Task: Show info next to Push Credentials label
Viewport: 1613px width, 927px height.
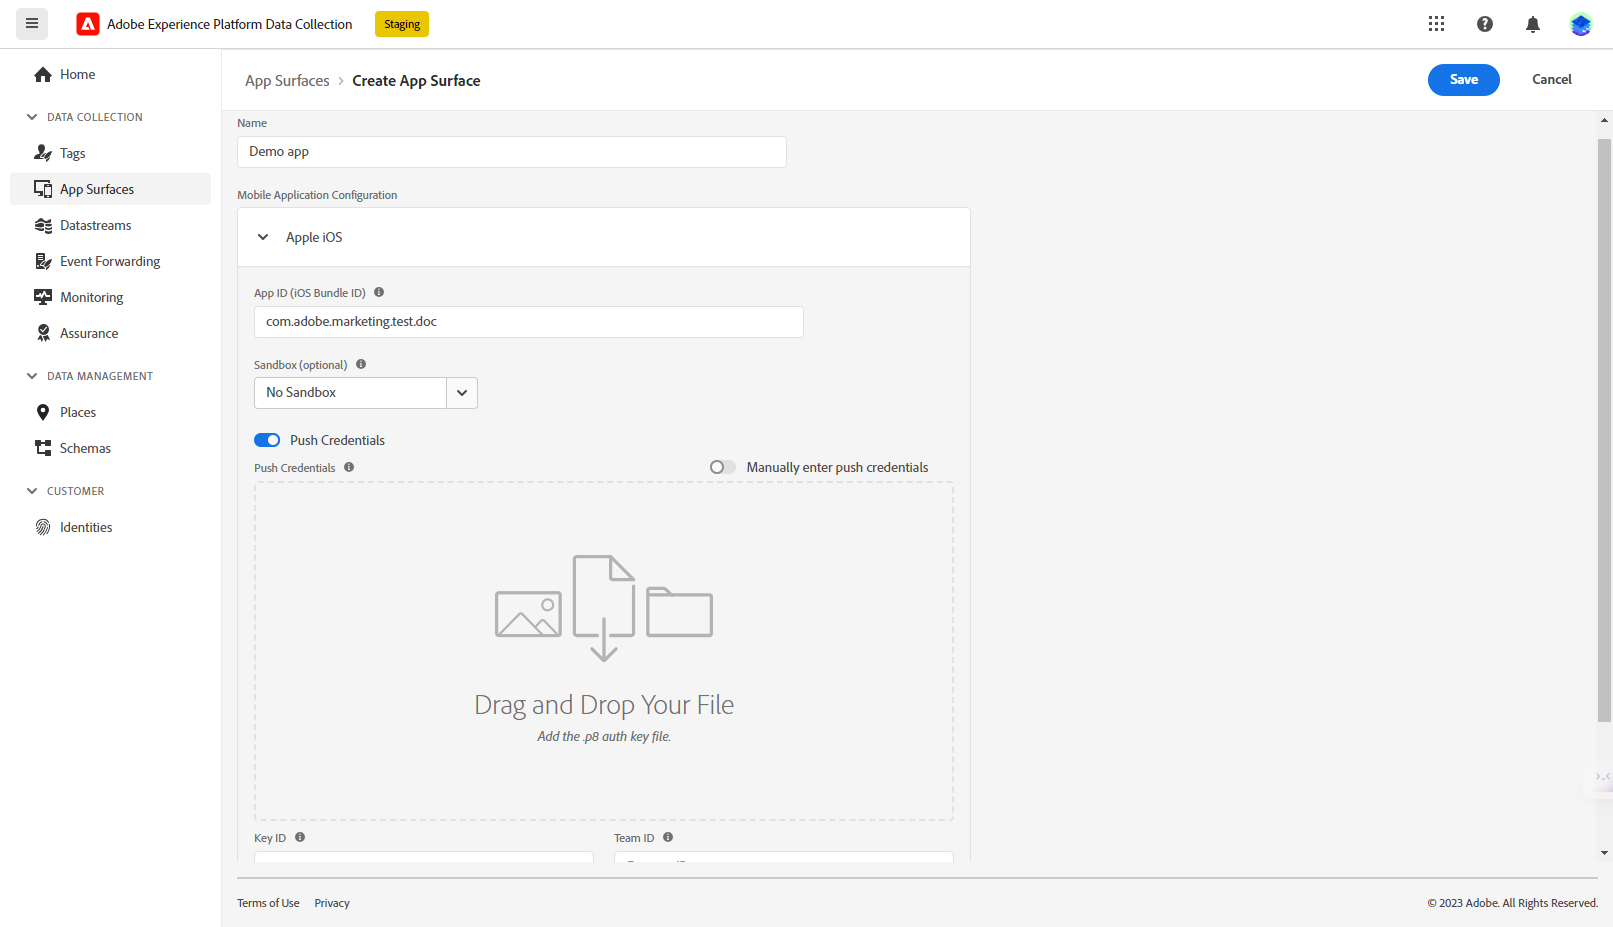Action: click(349, 467)
